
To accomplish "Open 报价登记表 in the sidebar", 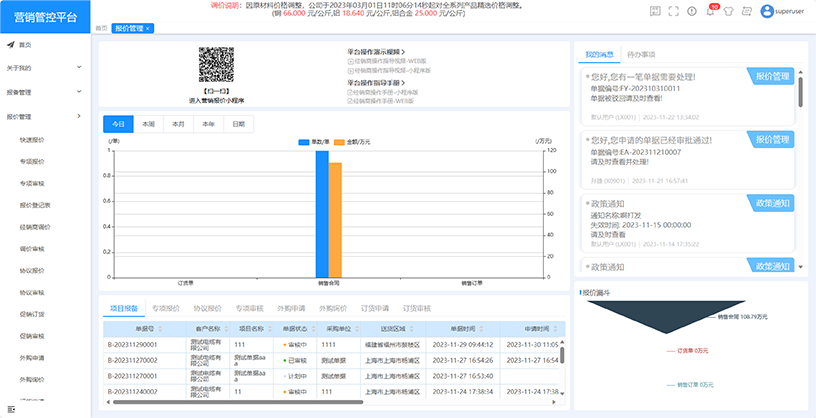I will coord(35,205).
